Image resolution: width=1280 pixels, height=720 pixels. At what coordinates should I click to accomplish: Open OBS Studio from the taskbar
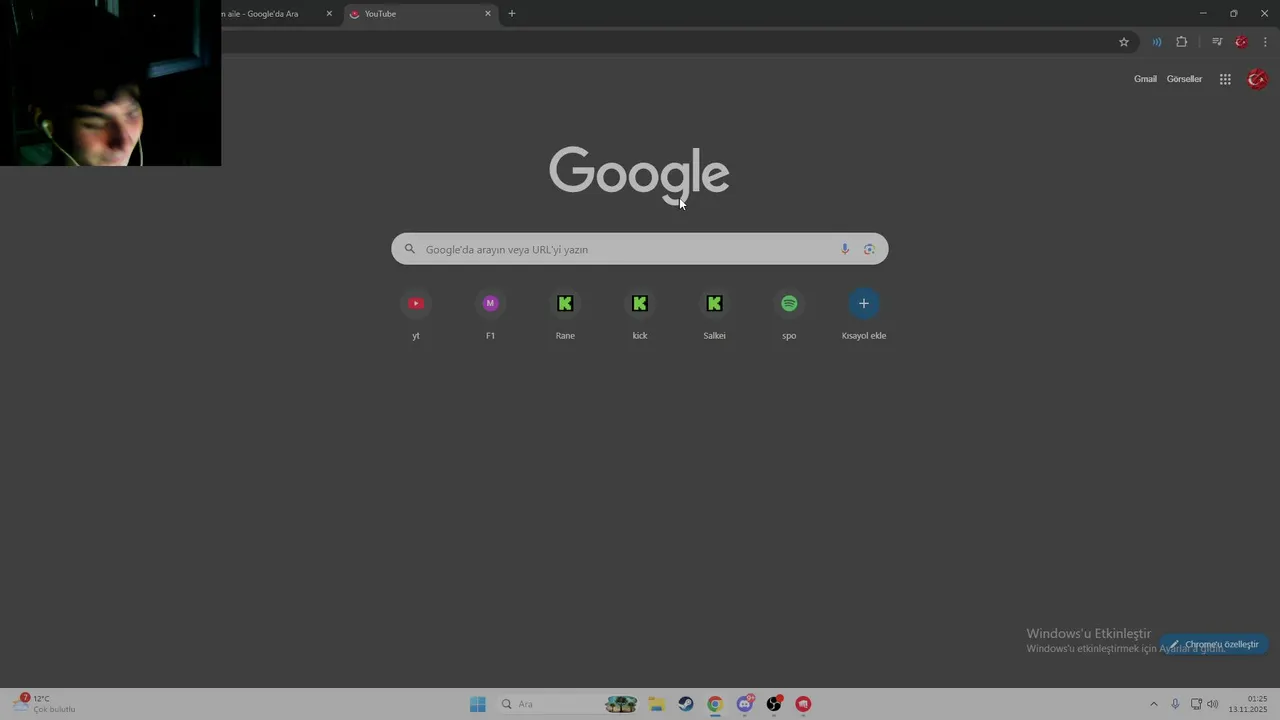coord(774,704)
